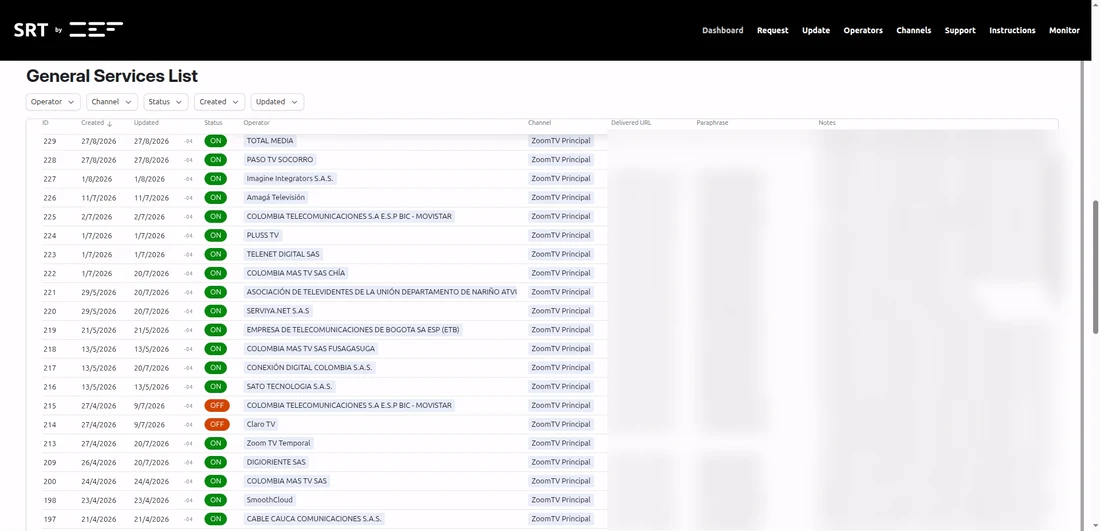The width and height of the screenshot is (1100, 531).
Task: Toggle OFF status badge for Claro TV
Action: pos(217,424)
